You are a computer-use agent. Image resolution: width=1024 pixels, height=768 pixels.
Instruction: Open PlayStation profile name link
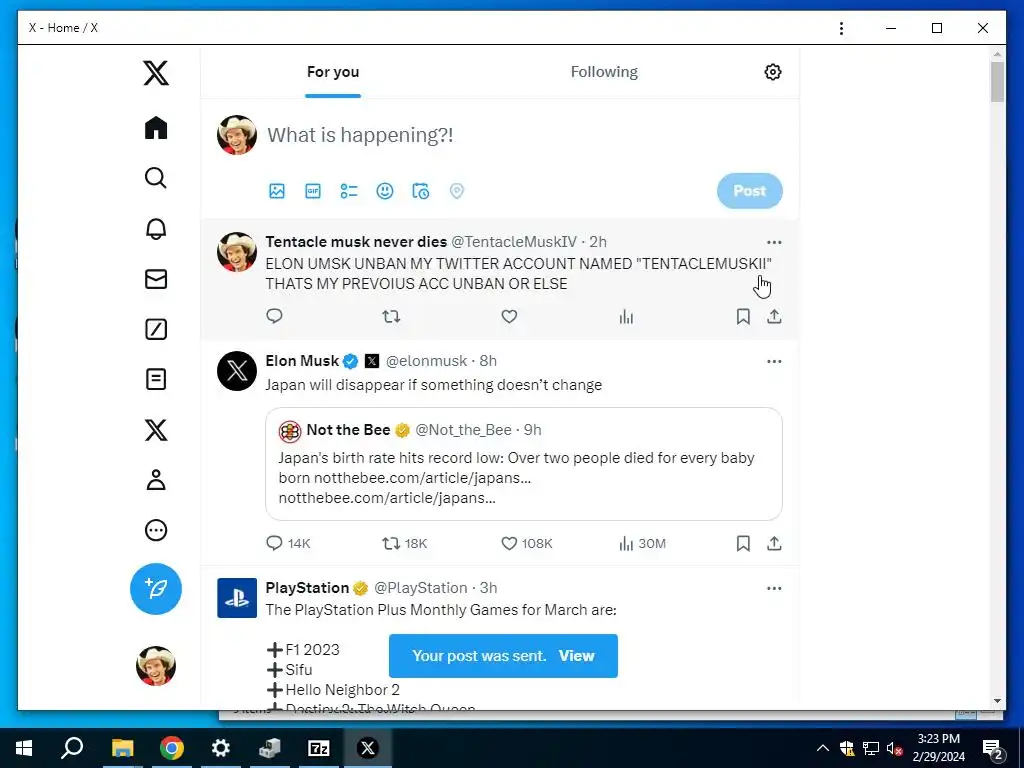click(307, 588)
